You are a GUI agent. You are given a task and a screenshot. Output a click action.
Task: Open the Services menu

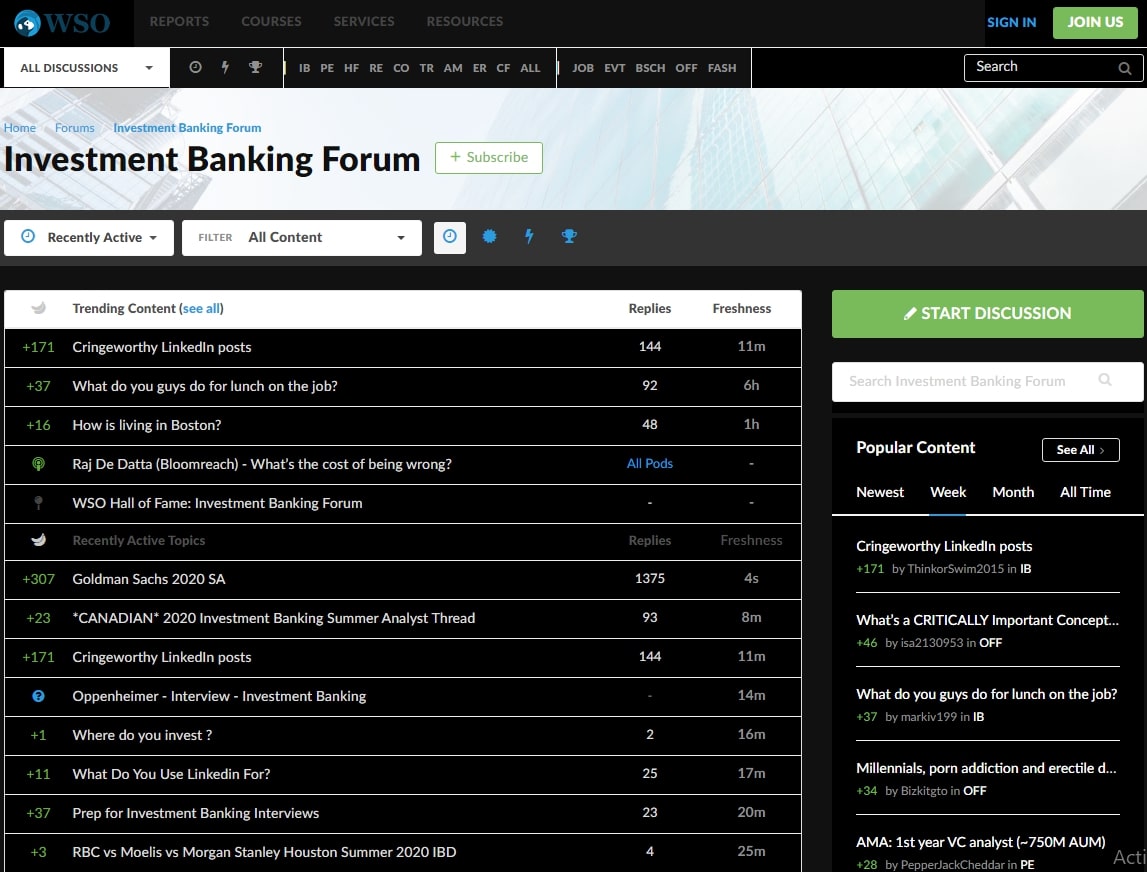[364, 22]
